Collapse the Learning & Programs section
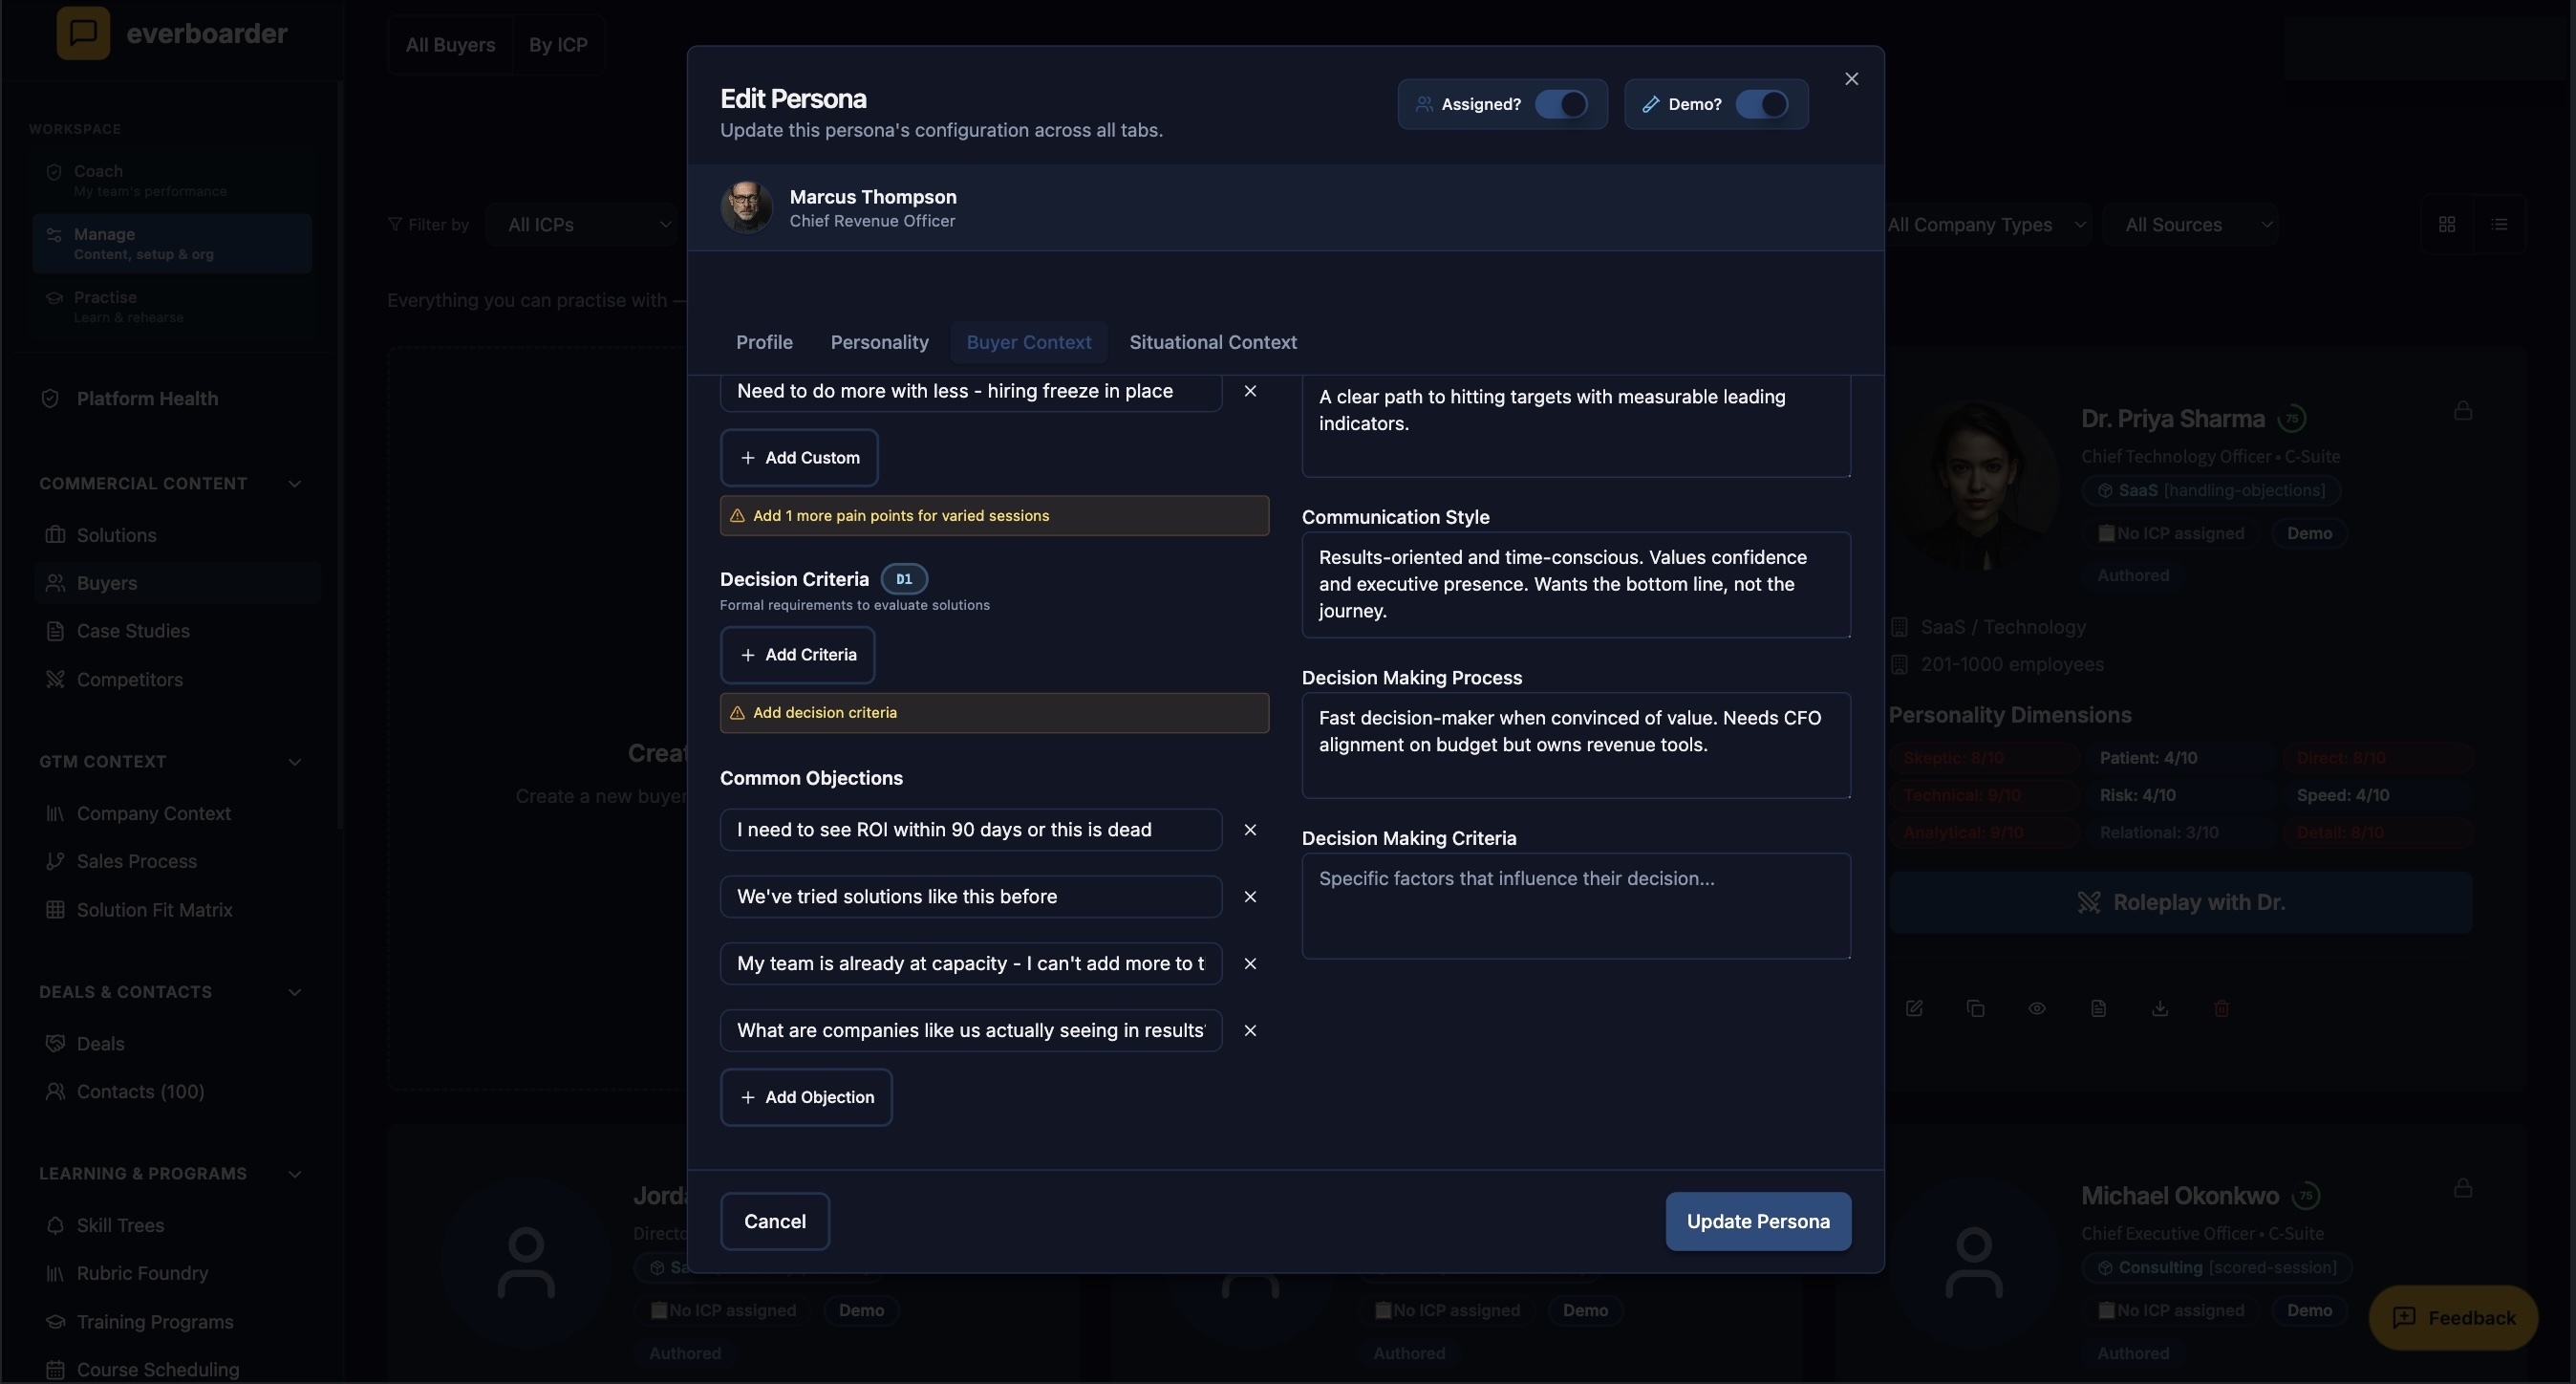 [x=294, y=1174]
